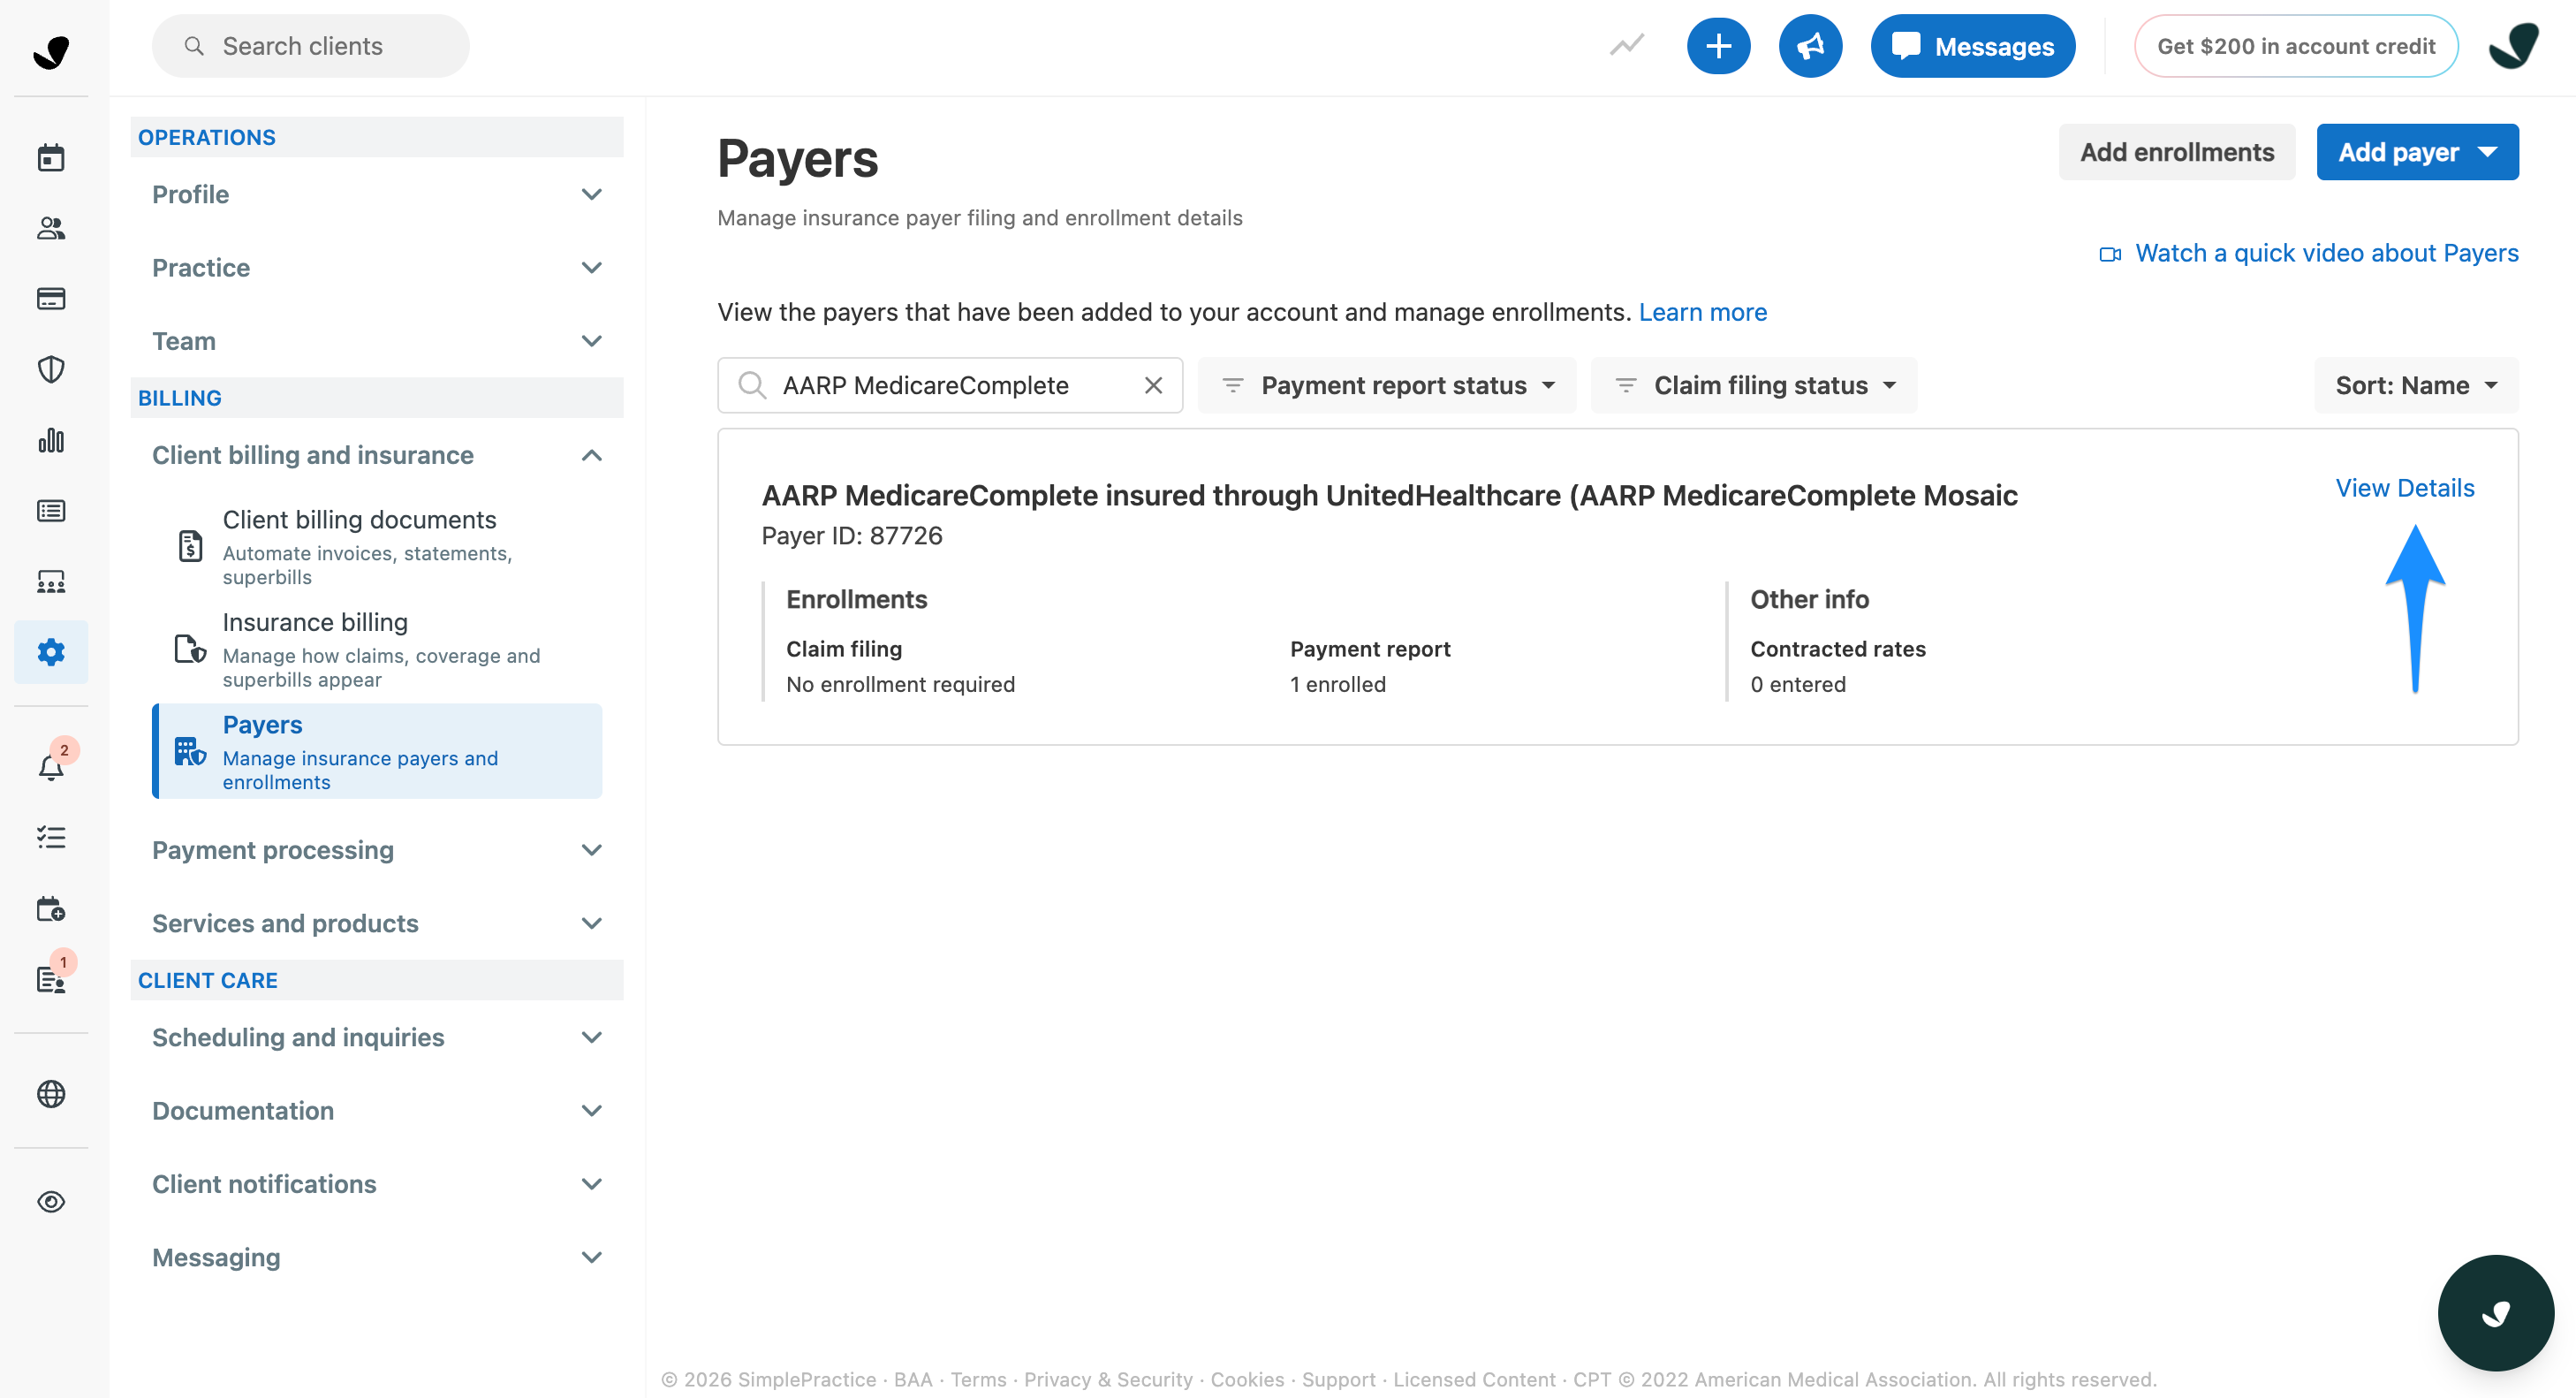Image resolution: width=2576 pixels, height=1398 pixels.
Task: Open the help chat bubble at bottom right
Action: click(x=2496, y=1312)
